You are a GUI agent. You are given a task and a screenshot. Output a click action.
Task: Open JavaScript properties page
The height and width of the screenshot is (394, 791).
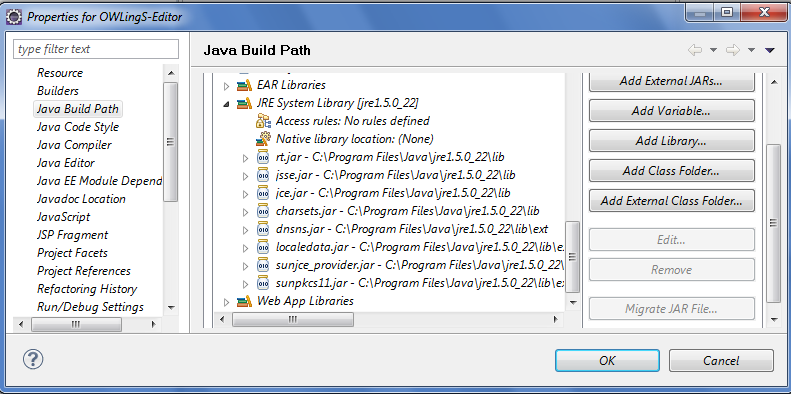(64, 217)
